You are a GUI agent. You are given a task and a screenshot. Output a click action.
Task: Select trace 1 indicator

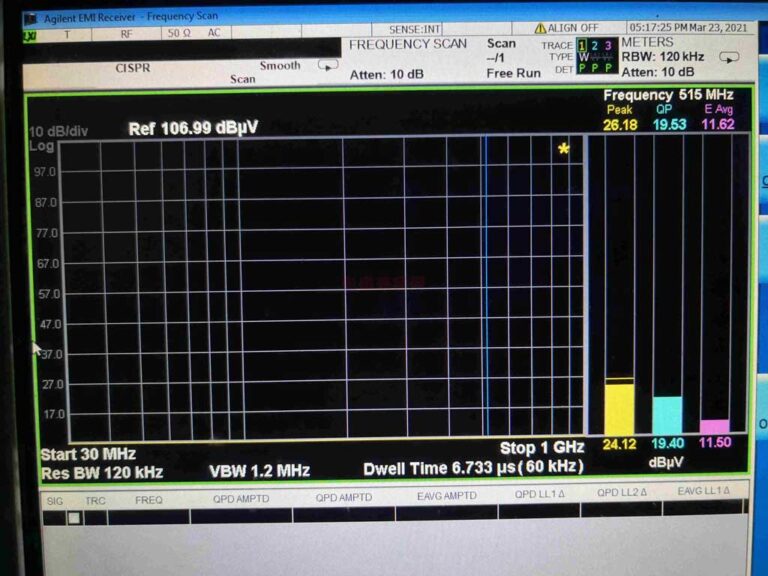coord(582,45)
